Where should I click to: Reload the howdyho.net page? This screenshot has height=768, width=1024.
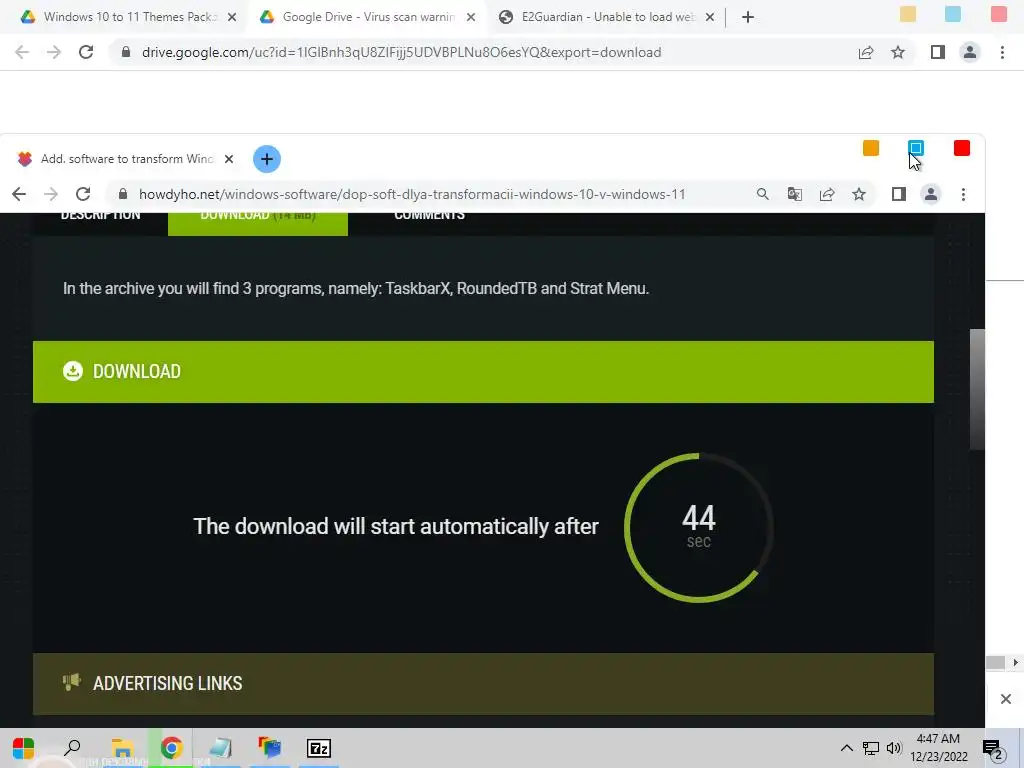(83, 194)
